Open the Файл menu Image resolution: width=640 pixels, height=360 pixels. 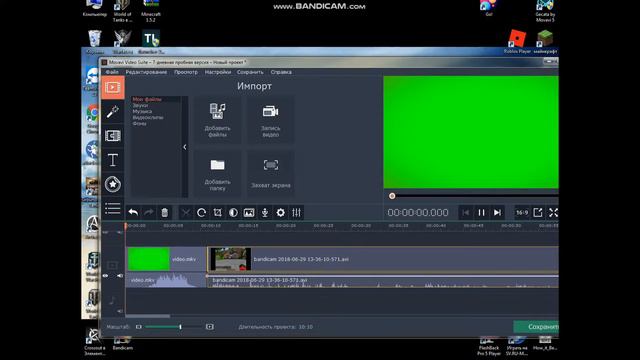[x=112, y=72]
